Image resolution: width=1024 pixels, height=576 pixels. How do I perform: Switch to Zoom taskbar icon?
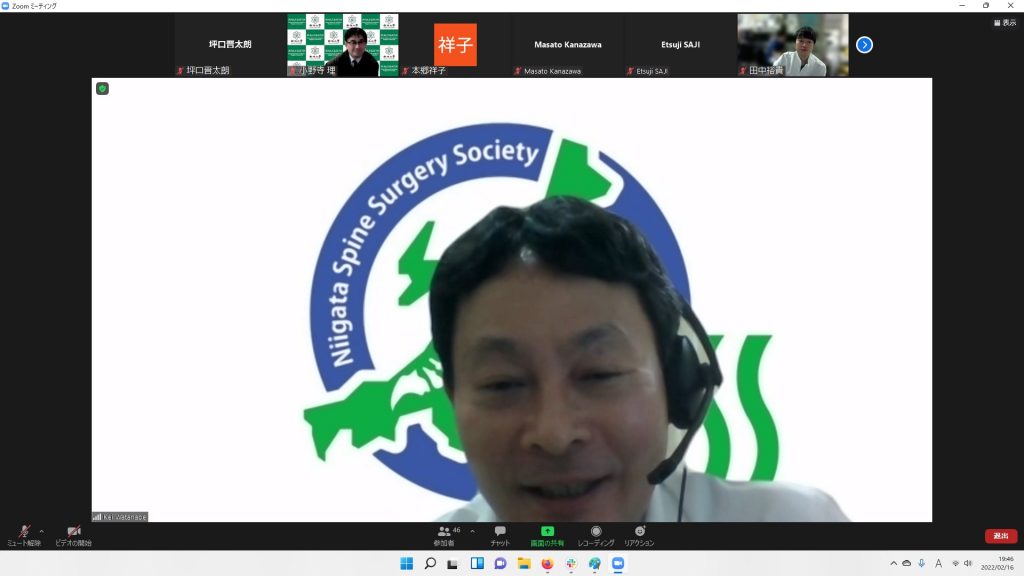(x=618, y=563)
